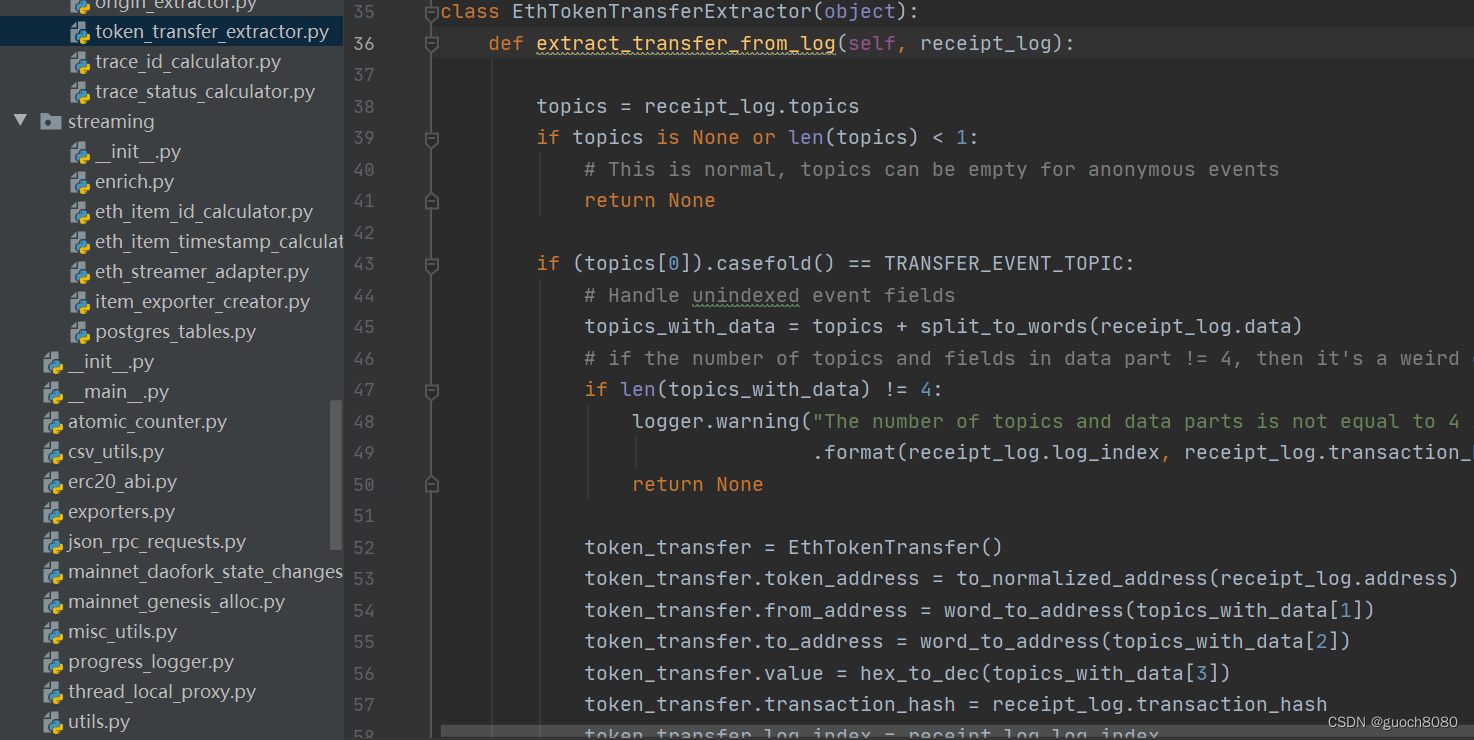Screen dimensions: 1474x740
Task: Click thread_local_proxy.py file icon
Action: point(52,692)
